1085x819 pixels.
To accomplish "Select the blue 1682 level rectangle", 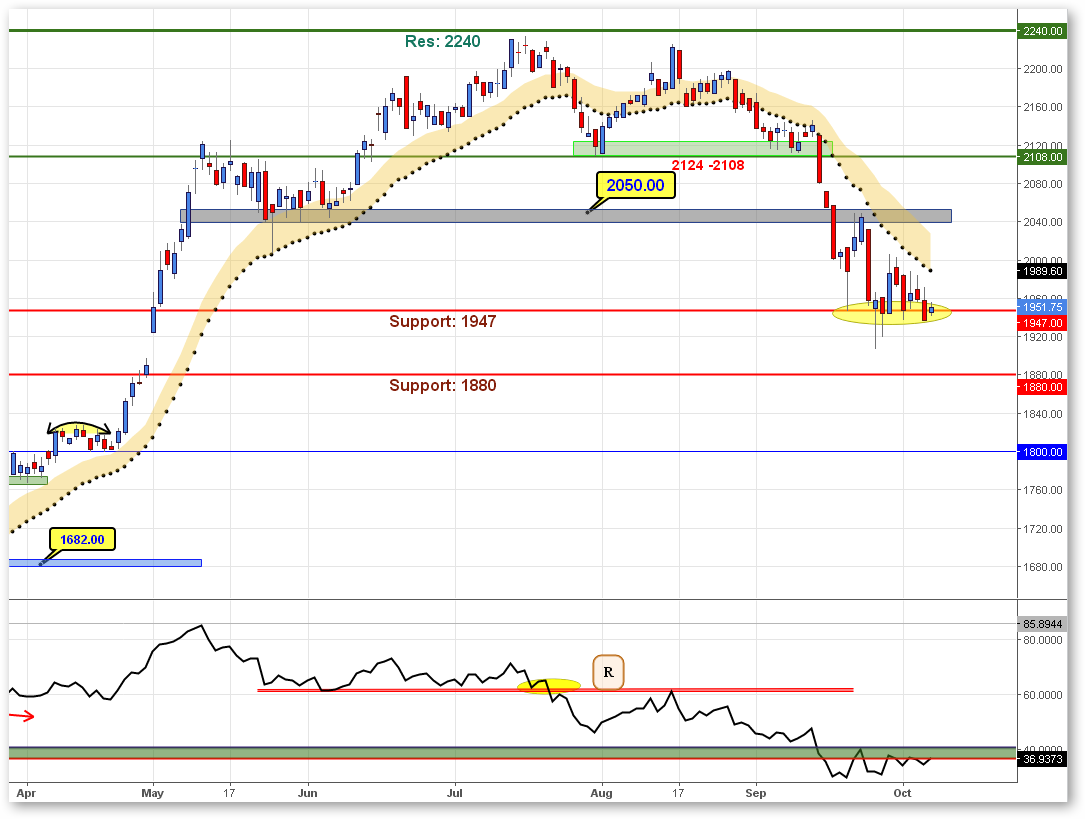I will tap(105, 563).
